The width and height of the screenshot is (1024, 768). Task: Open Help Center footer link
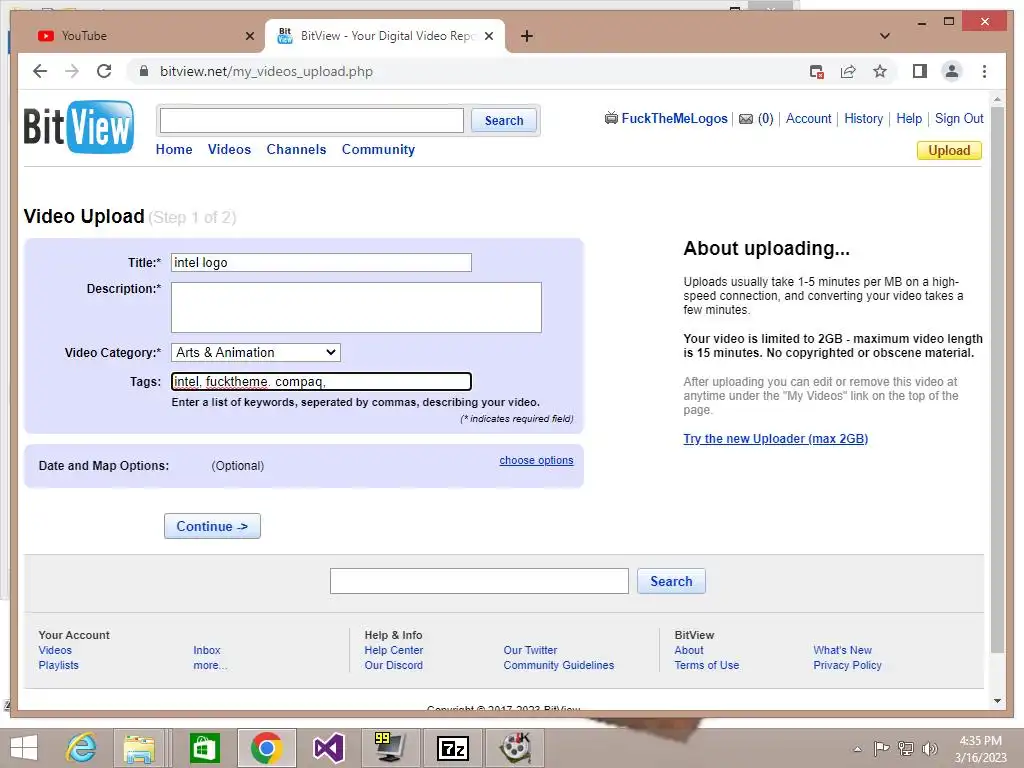tap(394, 650)
